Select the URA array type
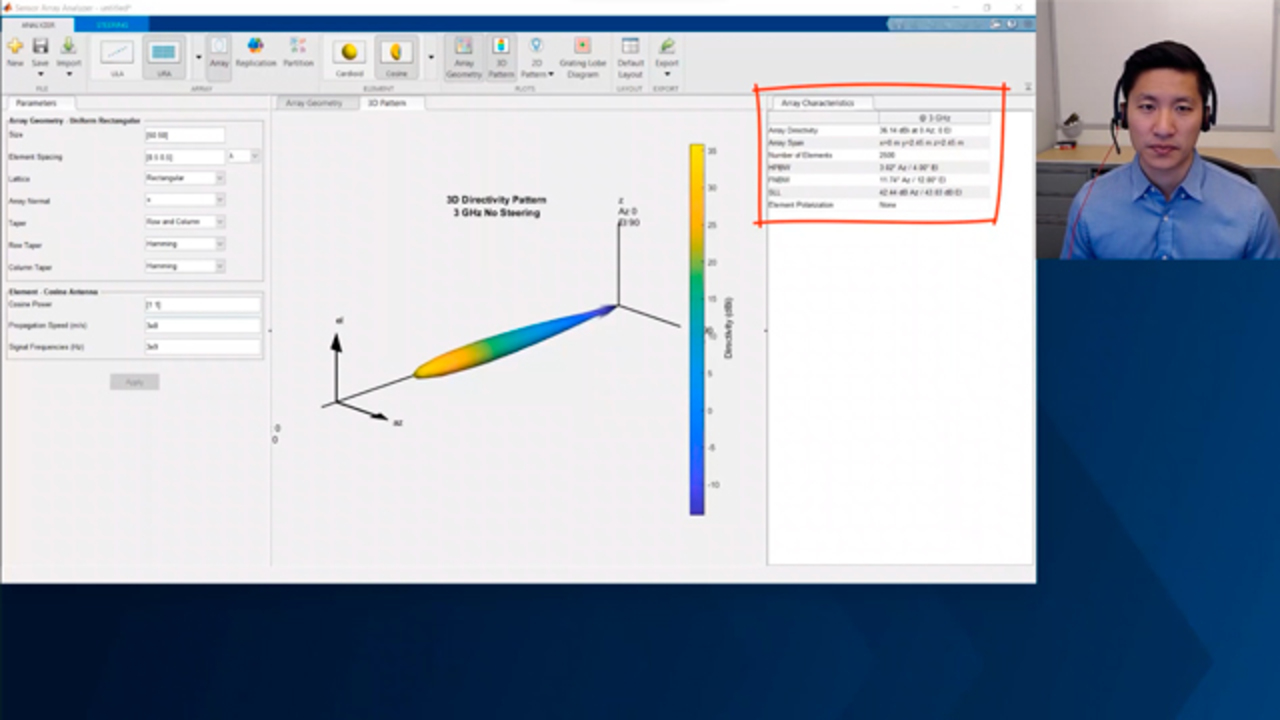The image size is (1280, 720). (x=164, y=57)
